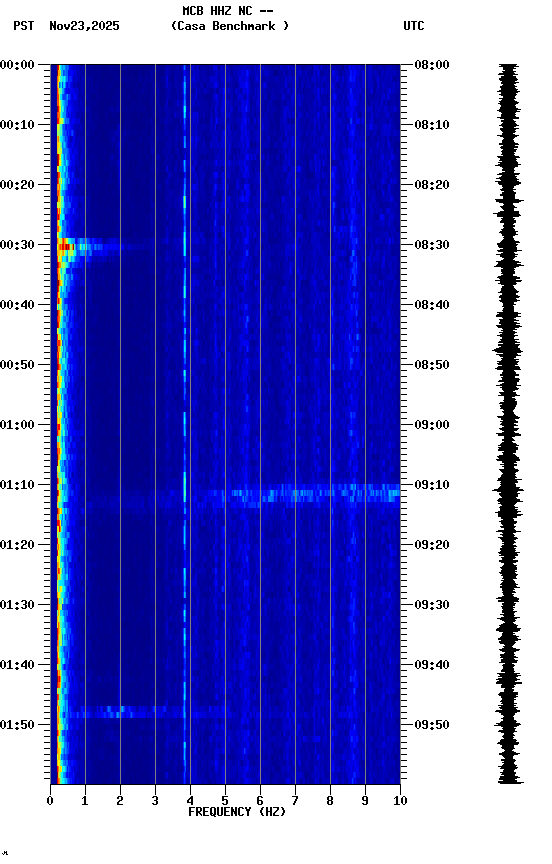Click the PST time label '00:10'
The image size is (552, 864).
coord(17,125)
